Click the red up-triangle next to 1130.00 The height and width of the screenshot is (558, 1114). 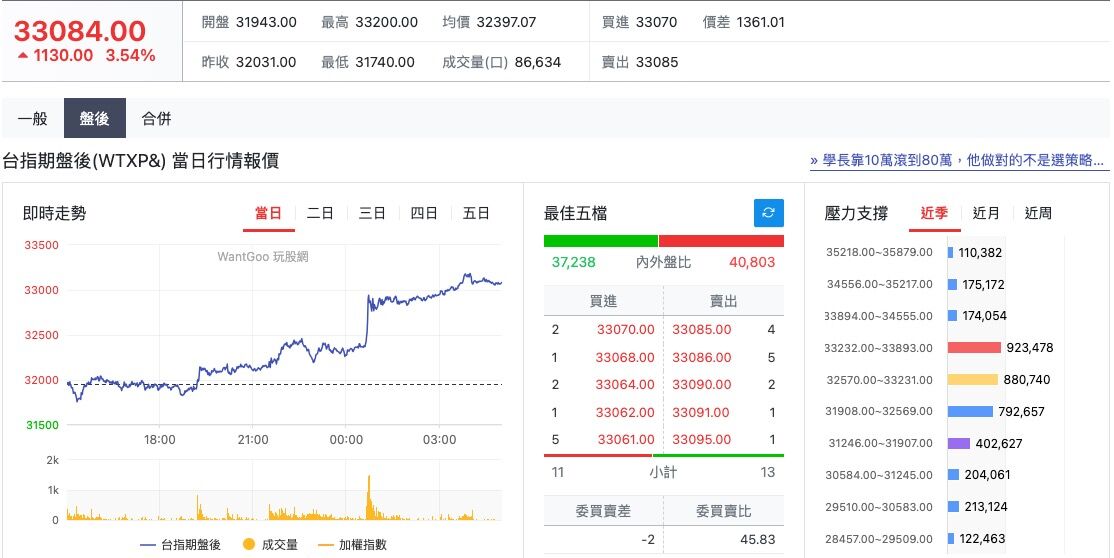[22, 56]
